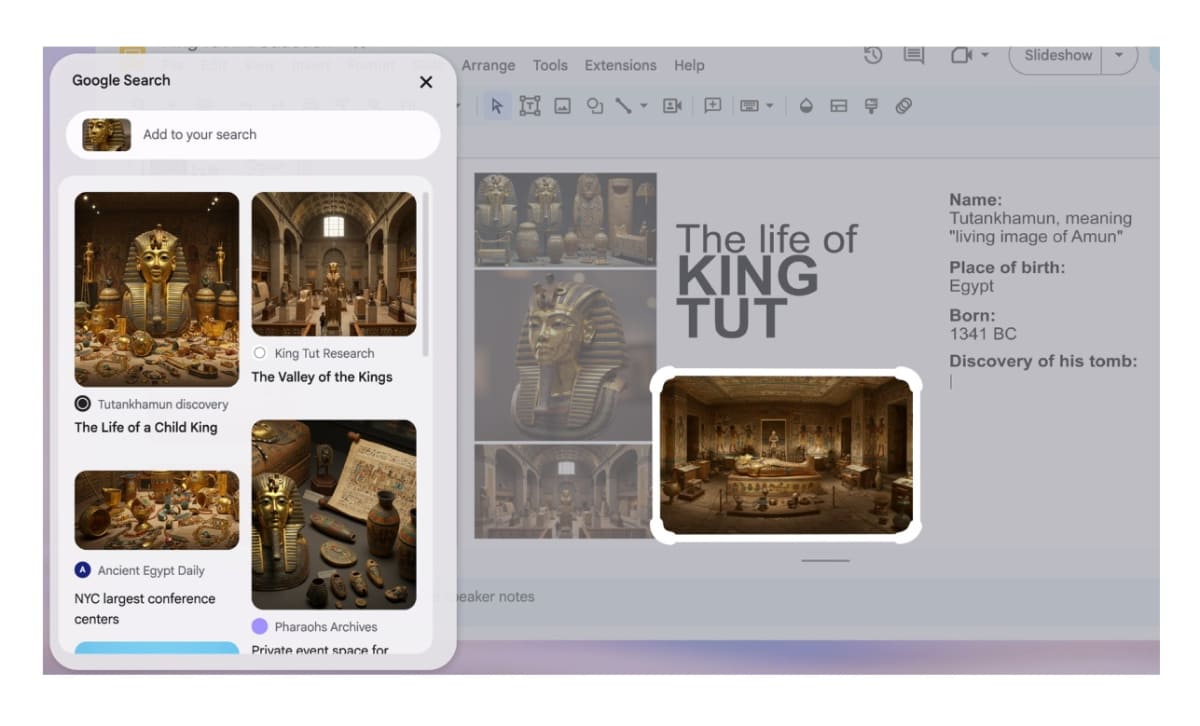Click the Insert video toolbar icon
Viewport: 1200px width, 726px height.
(672, 106)
